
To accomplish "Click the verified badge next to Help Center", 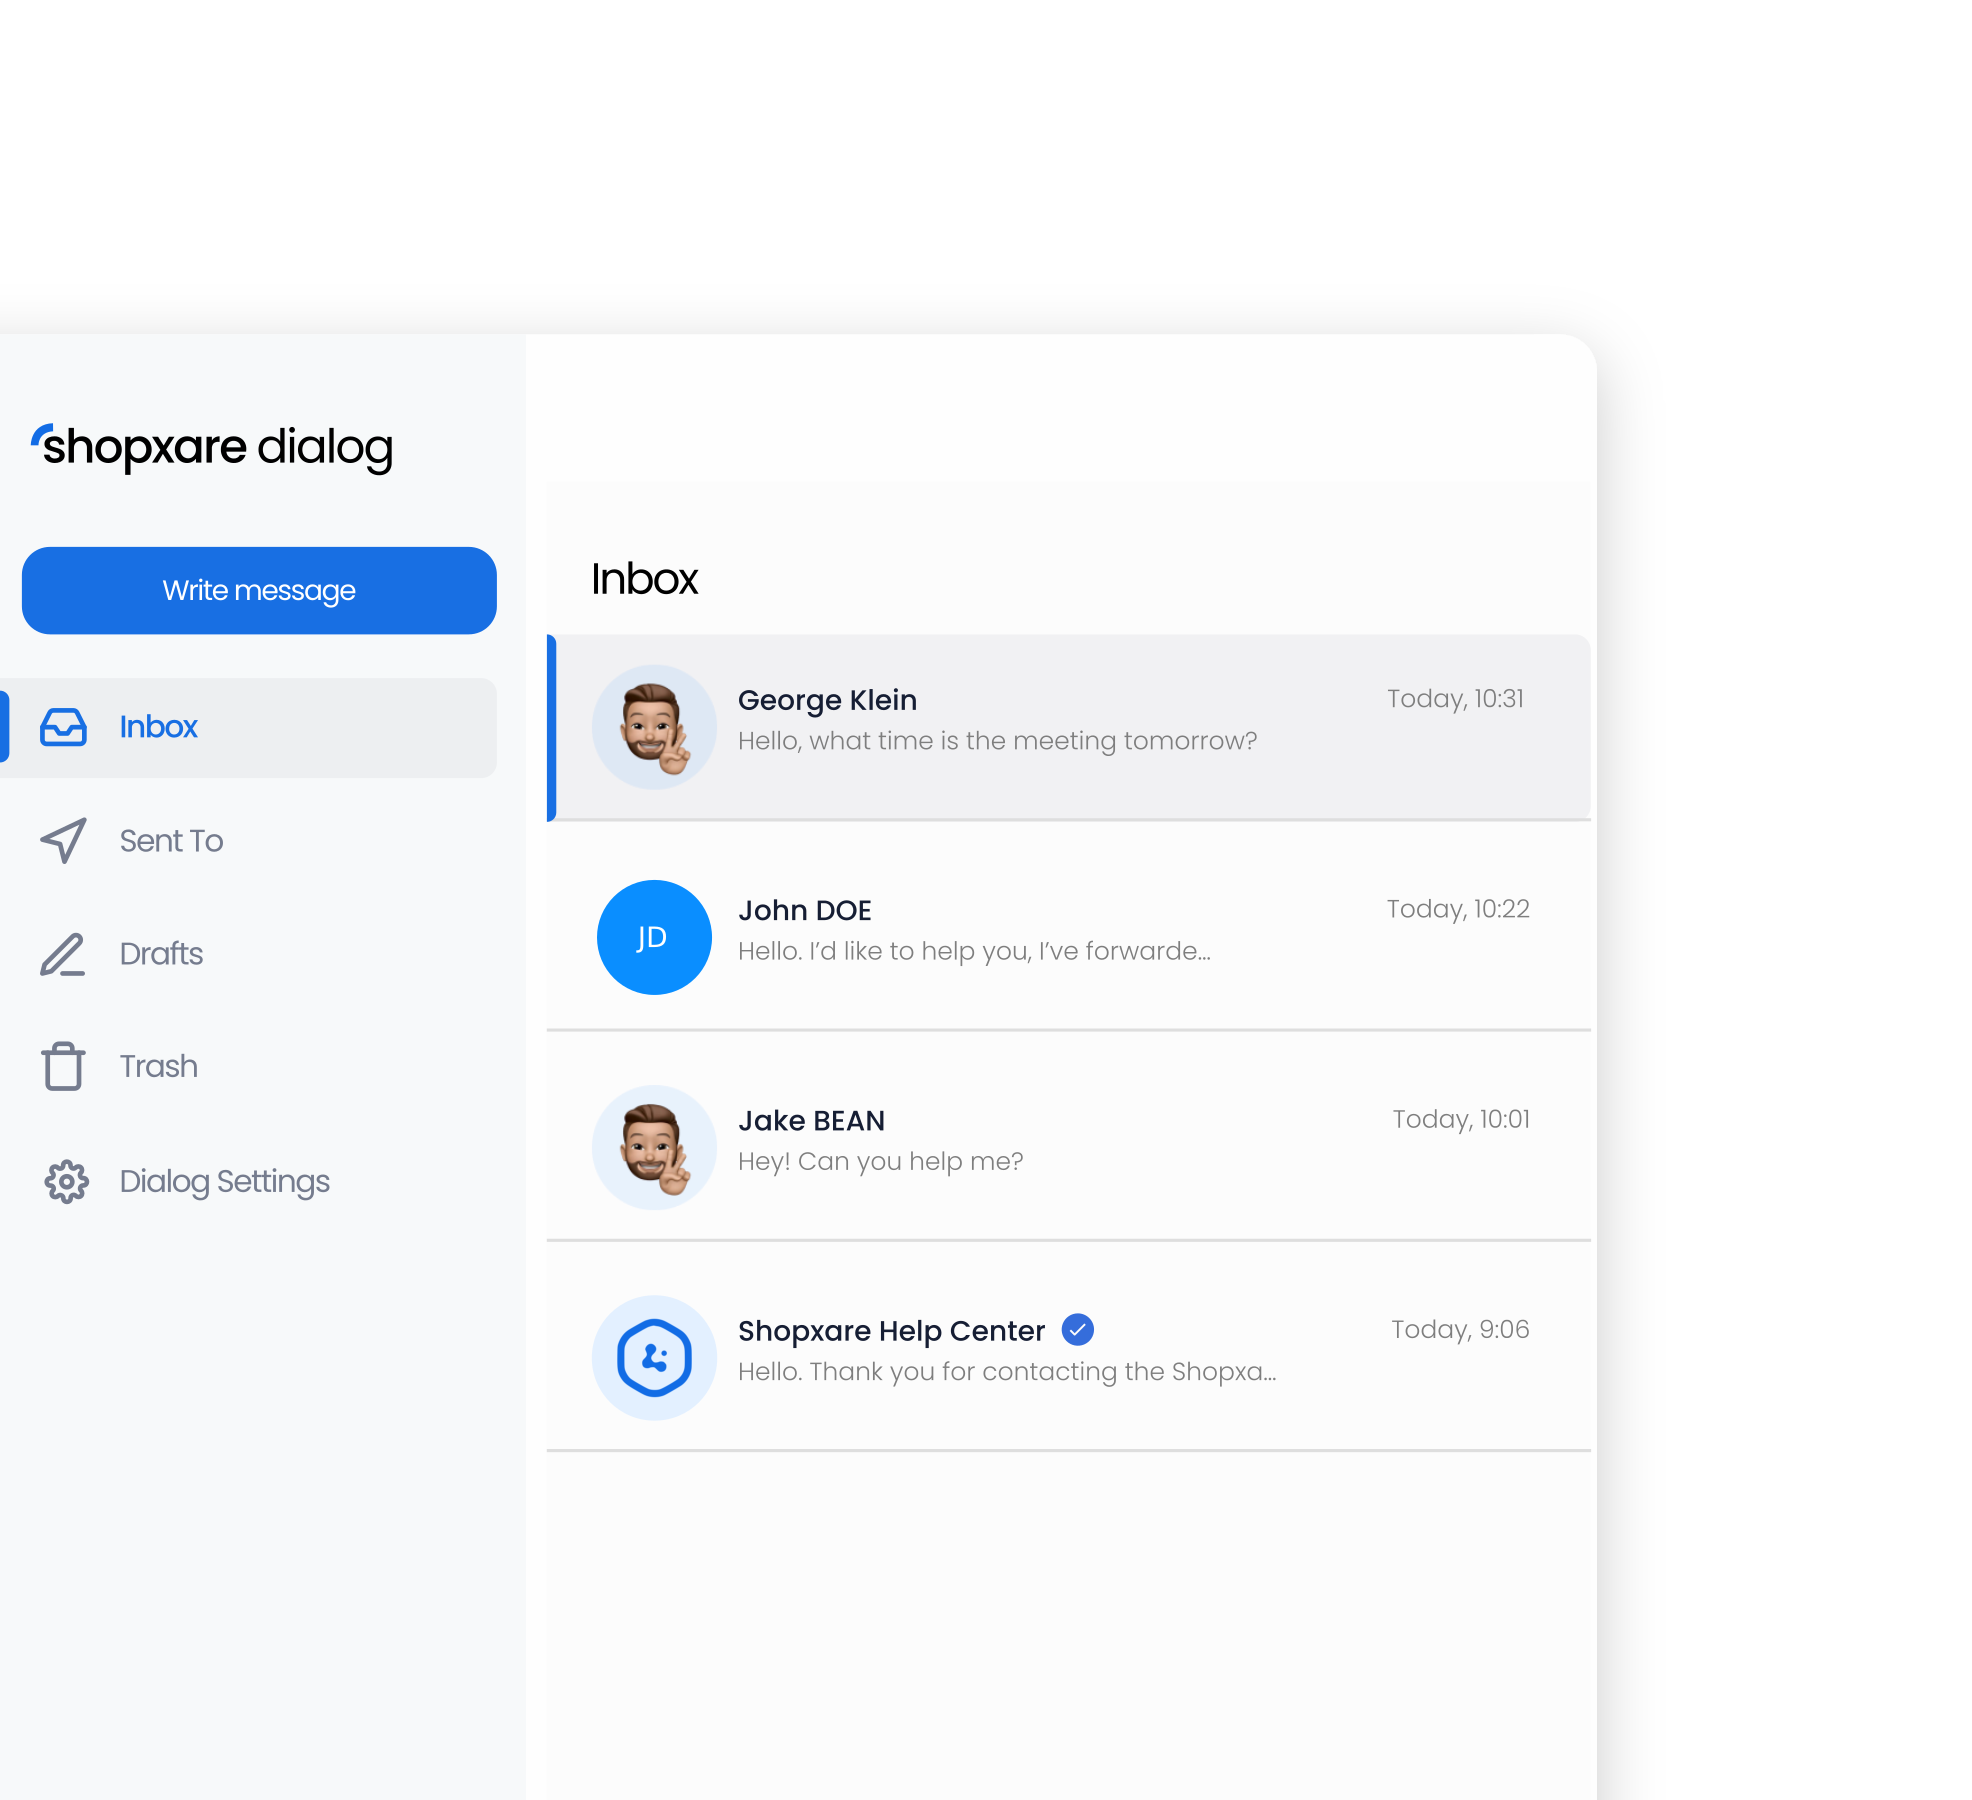I will 1077,1330.
